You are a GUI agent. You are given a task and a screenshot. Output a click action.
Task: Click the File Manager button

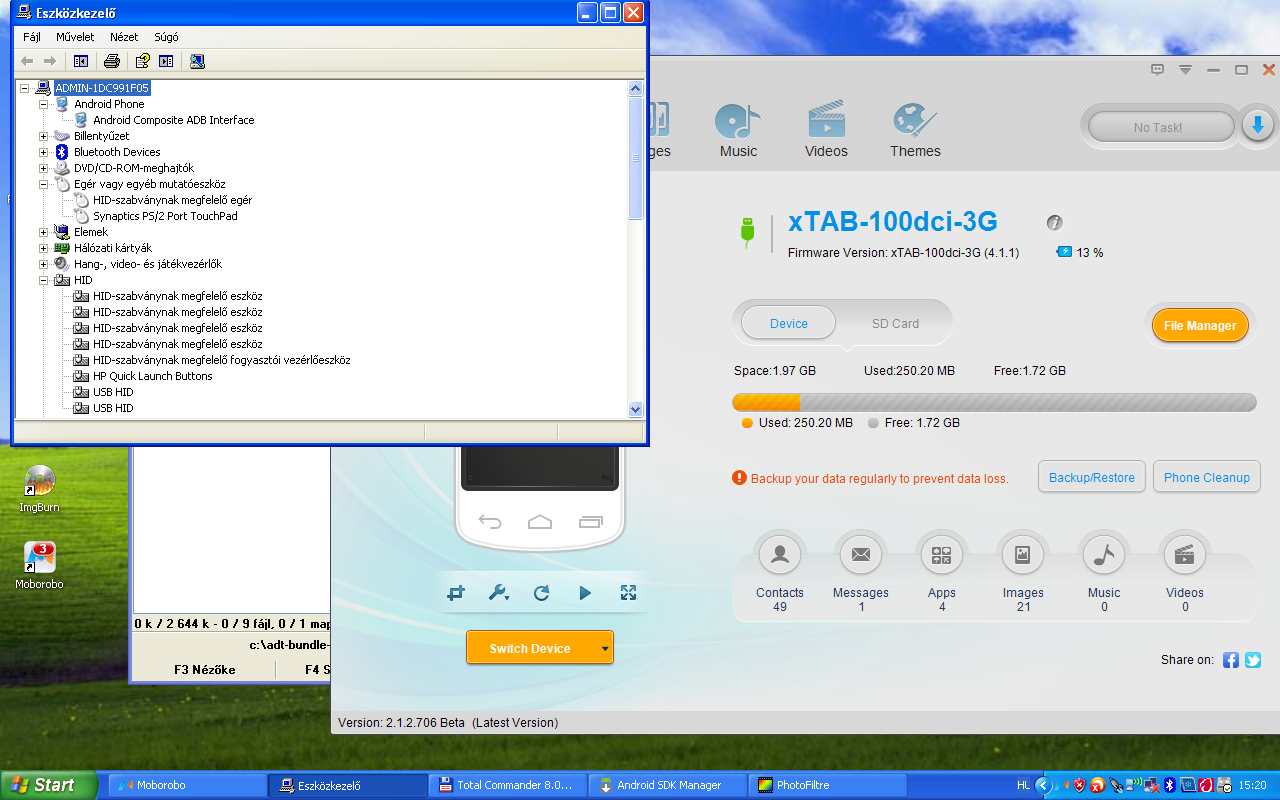(1199, 325)
